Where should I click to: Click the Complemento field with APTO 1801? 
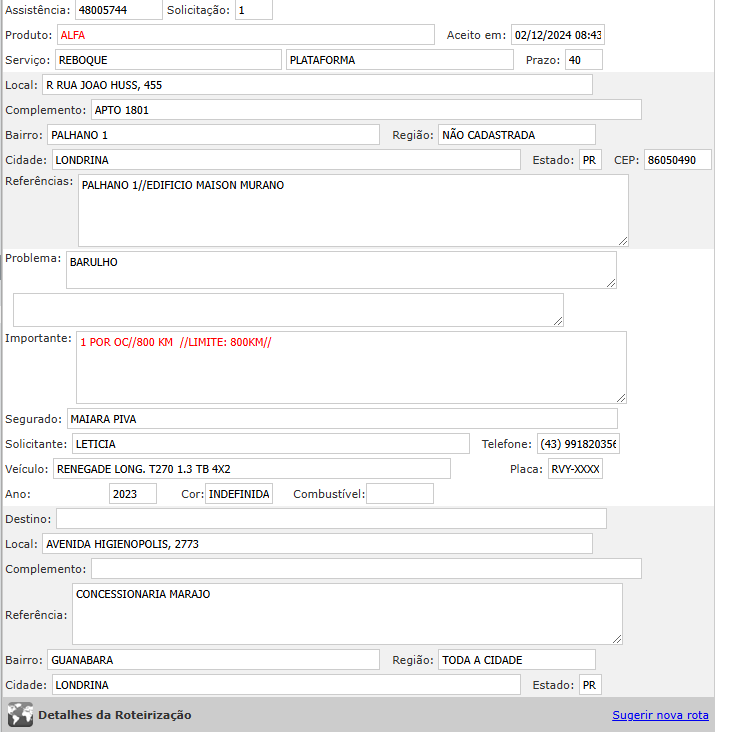[366, 110]
